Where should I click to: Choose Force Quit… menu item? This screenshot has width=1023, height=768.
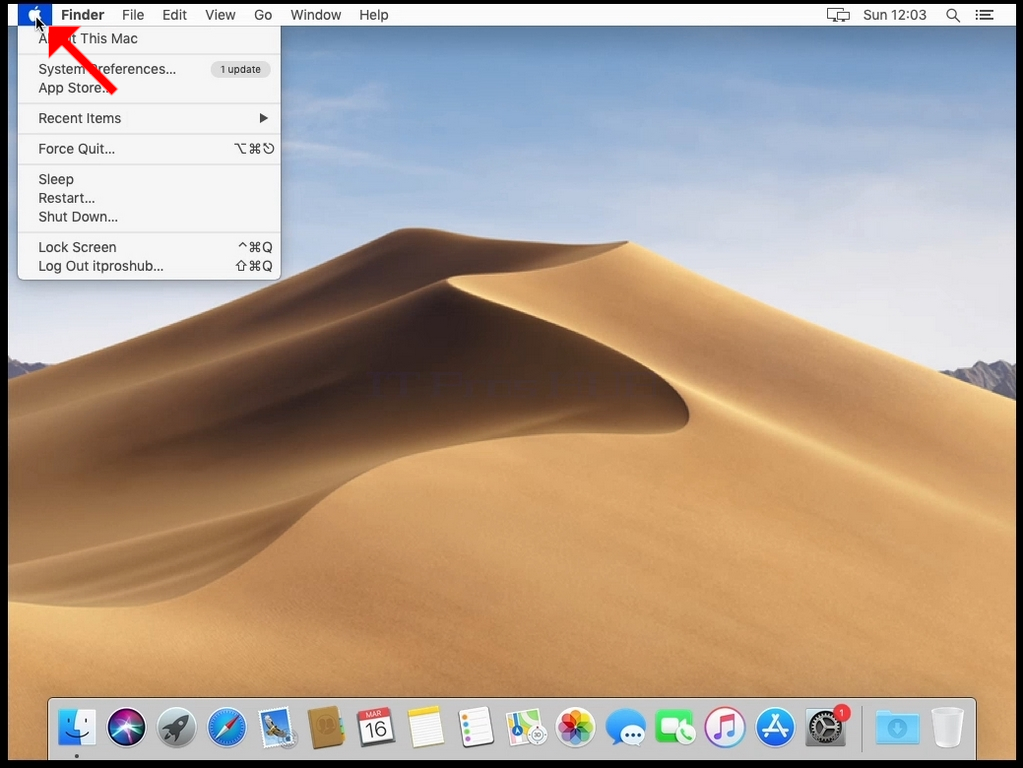pos(149,149)
